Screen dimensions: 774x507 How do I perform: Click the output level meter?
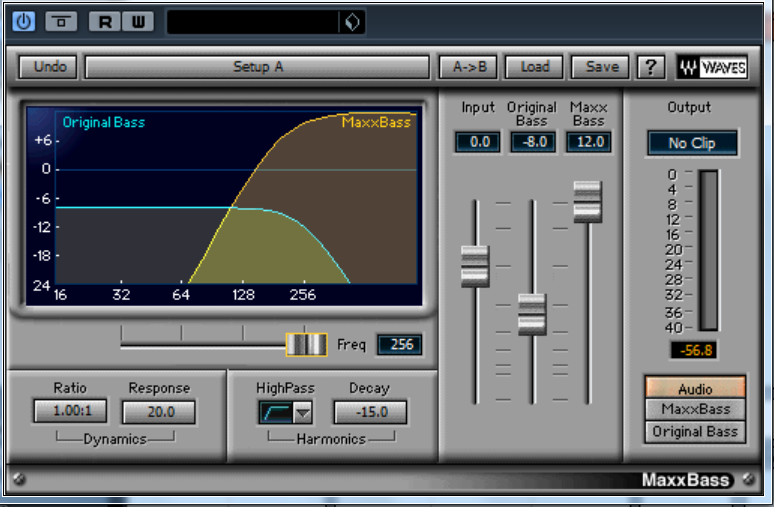709,250
